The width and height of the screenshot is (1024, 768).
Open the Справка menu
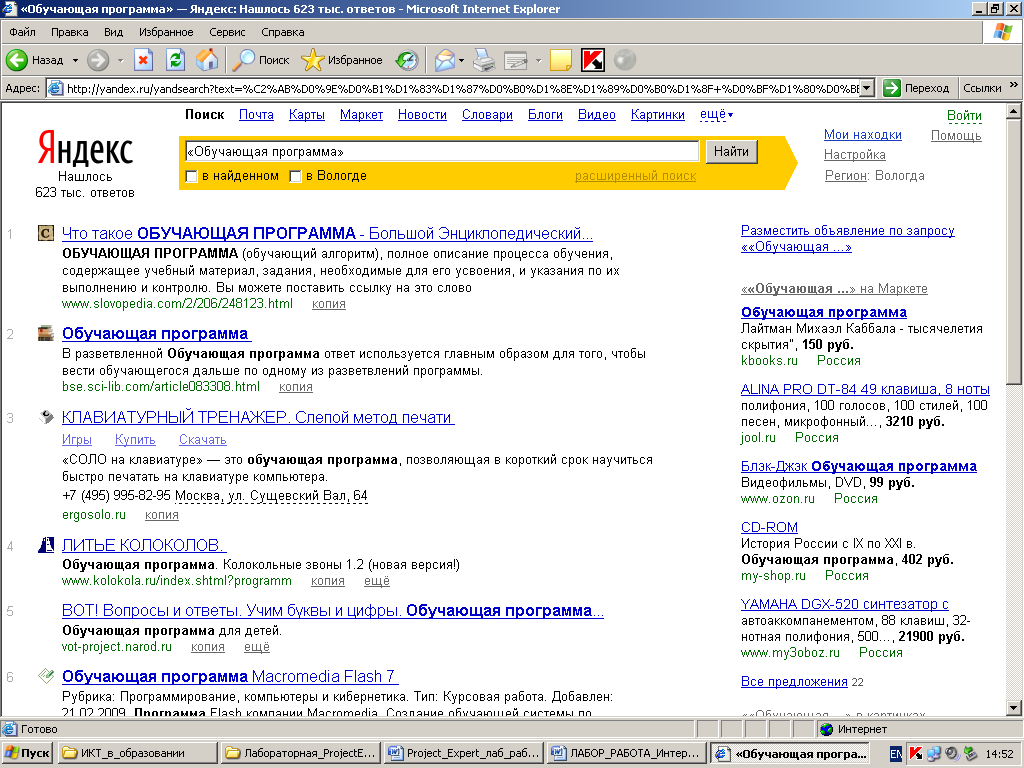(x=283, y=32)
